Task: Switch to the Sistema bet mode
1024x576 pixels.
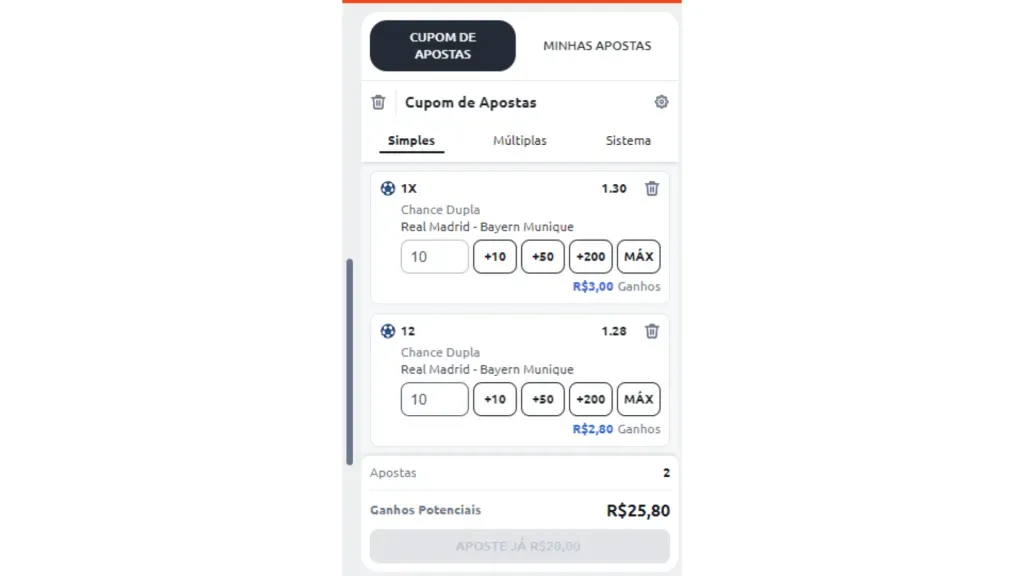Action: (628, 140)
